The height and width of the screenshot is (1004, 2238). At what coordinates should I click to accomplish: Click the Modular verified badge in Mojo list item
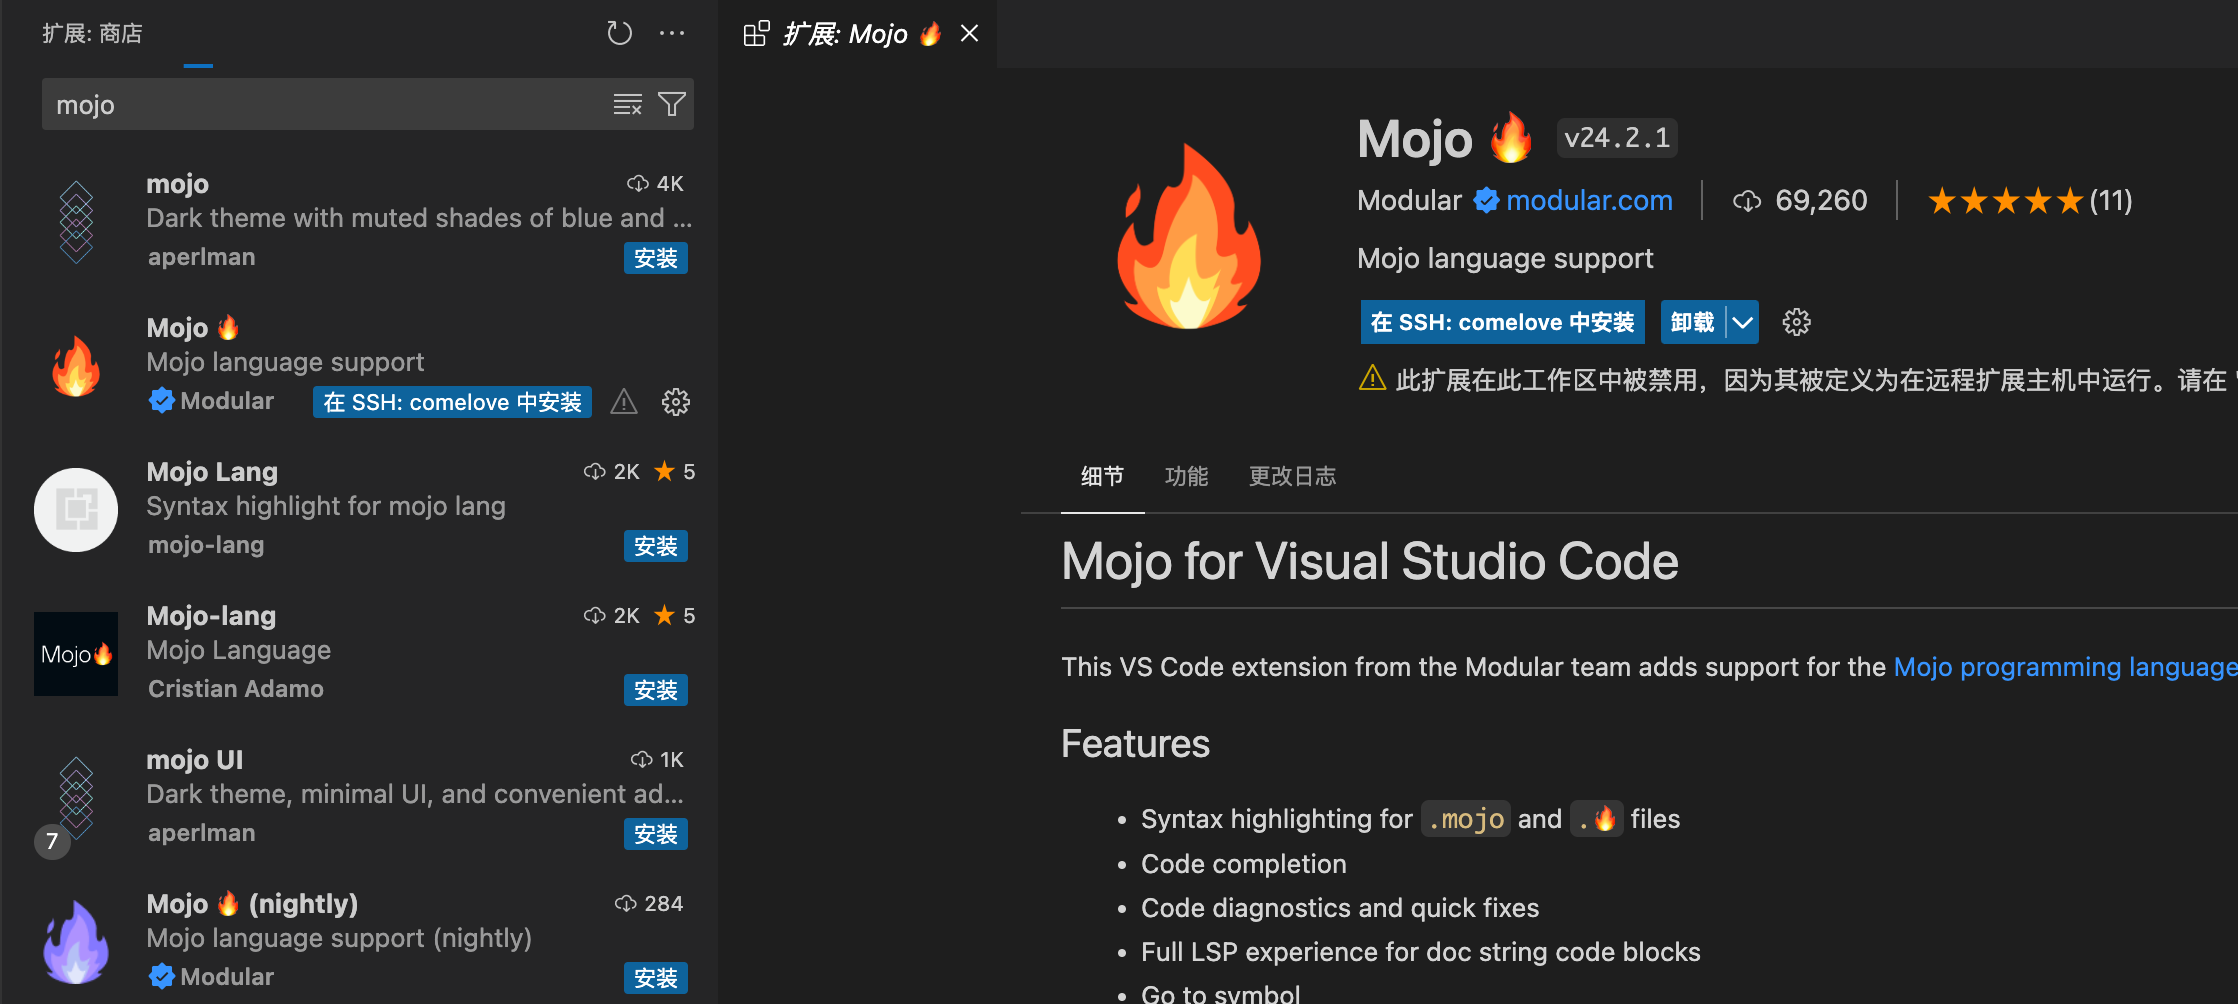coord(161,401)
